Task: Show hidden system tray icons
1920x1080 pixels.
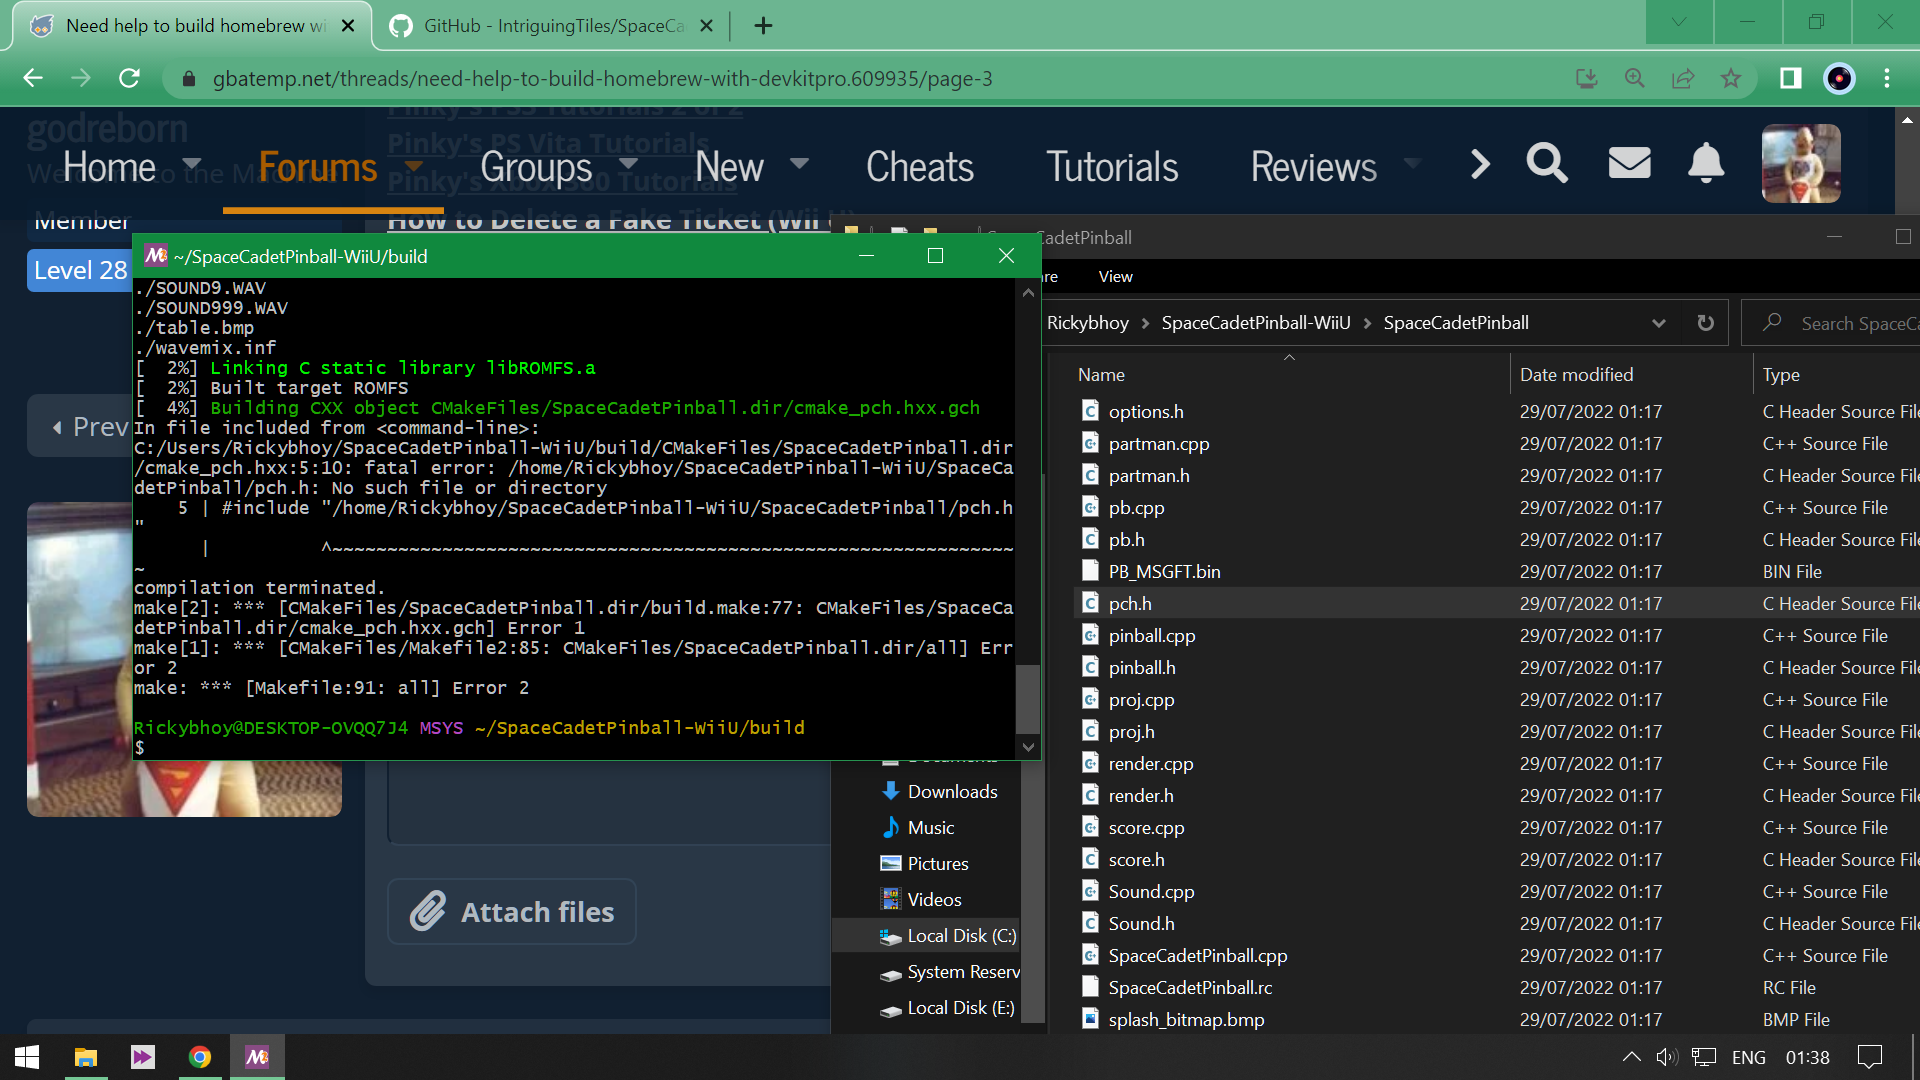Action: (1631, 1057)
